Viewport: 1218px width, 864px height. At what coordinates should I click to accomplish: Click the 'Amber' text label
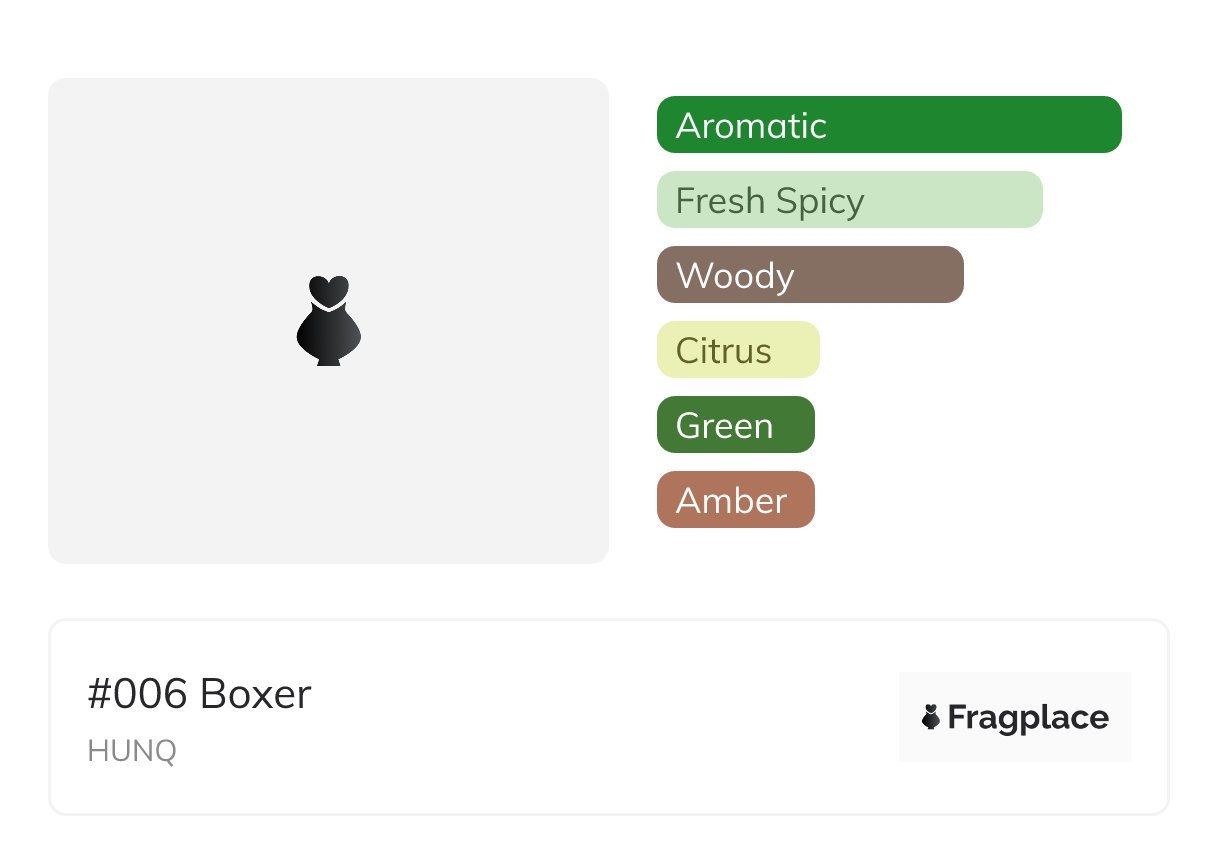(731, 501)
